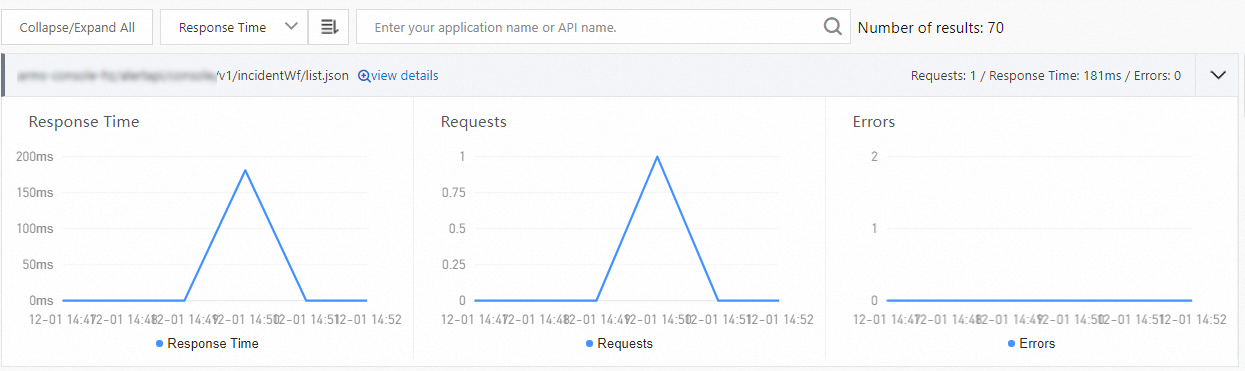Click the peak point of Response Time chart
The height and width of the screenshot is (371, 1245).
pos(245,170)
